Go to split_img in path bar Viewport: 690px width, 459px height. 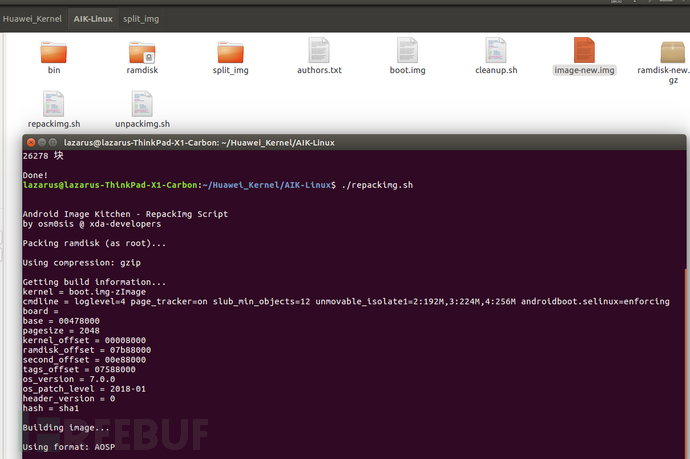pos(141,19)
